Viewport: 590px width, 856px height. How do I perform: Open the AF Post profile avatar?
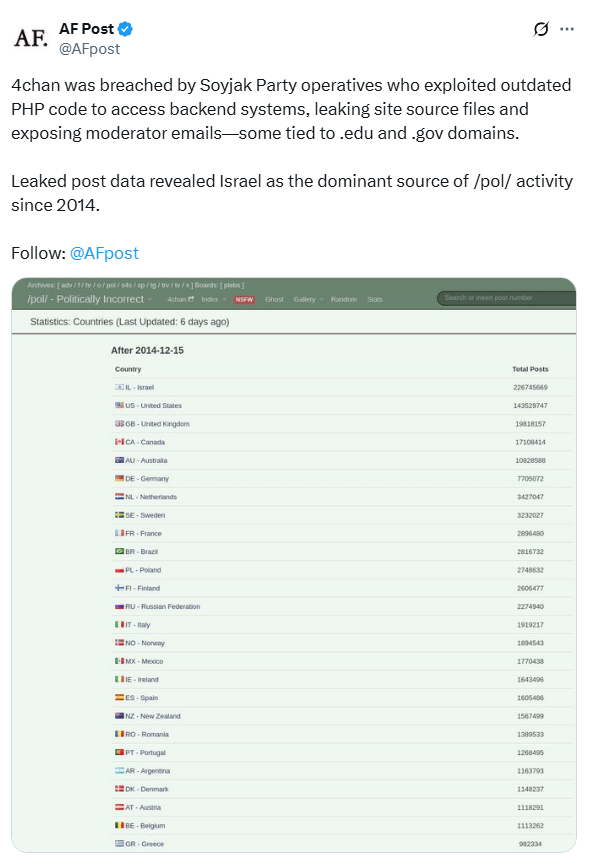coord(31,38)
